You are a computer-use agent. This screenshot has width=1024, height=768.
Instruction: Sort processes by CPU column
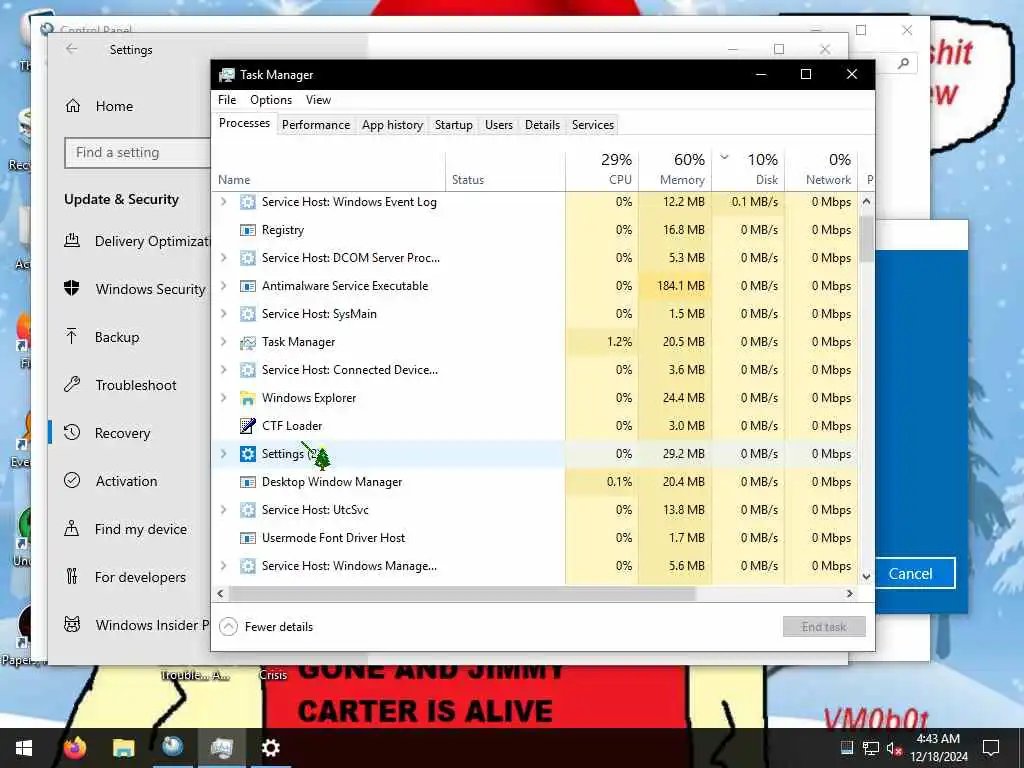click(602, 170)
